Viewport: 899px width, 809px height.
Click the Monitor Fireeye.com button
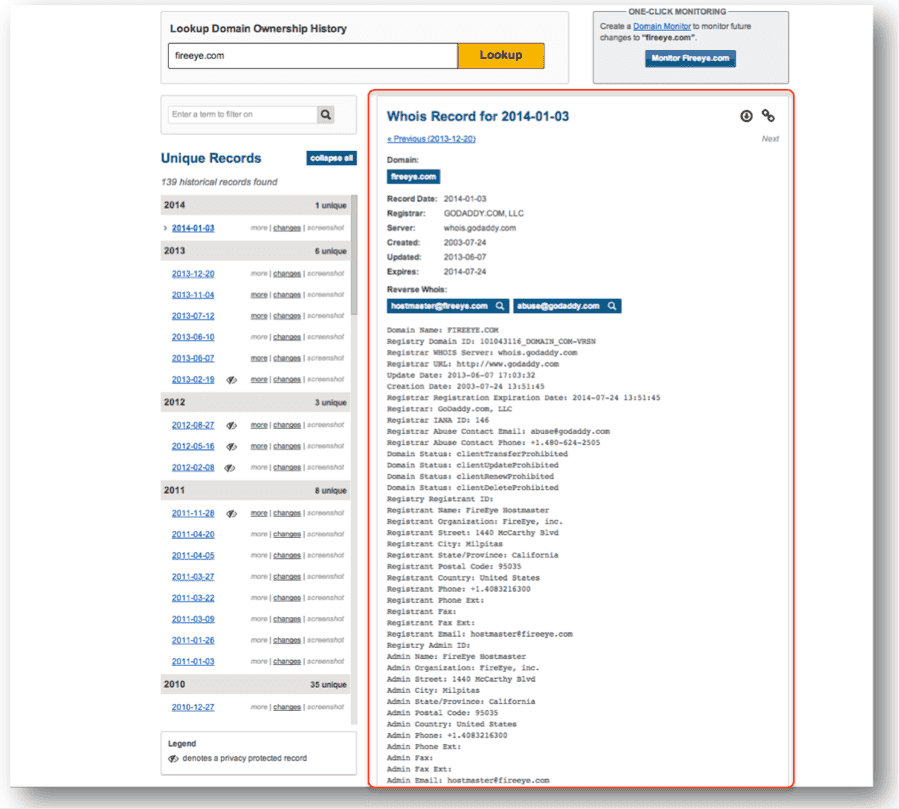coord(690,58)
